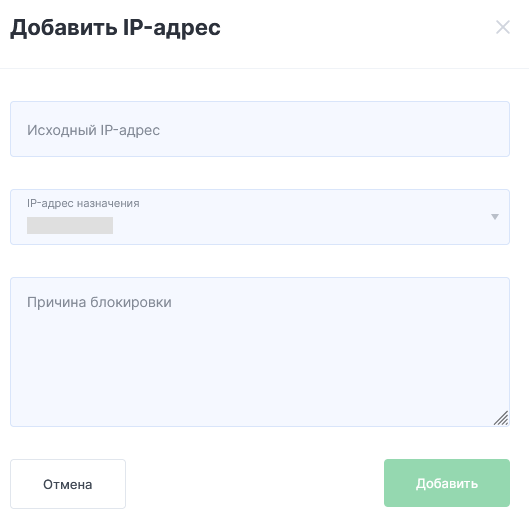
Task: Cancel adding the IP address
Action: point(68,484)
